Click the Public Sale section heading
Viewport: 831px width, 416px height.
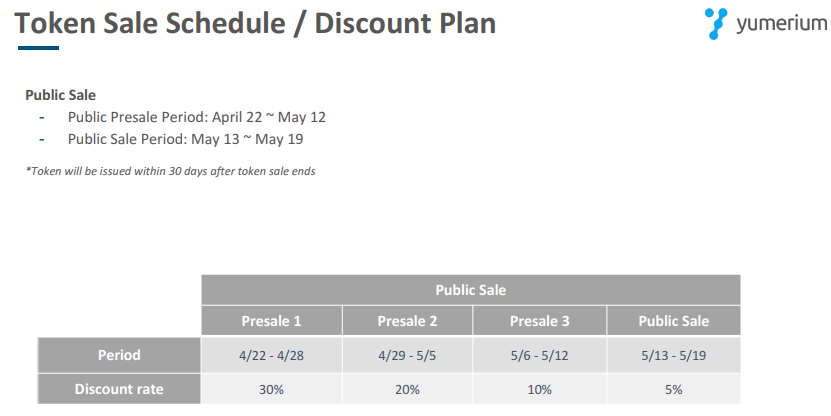[x=60, y=96]
